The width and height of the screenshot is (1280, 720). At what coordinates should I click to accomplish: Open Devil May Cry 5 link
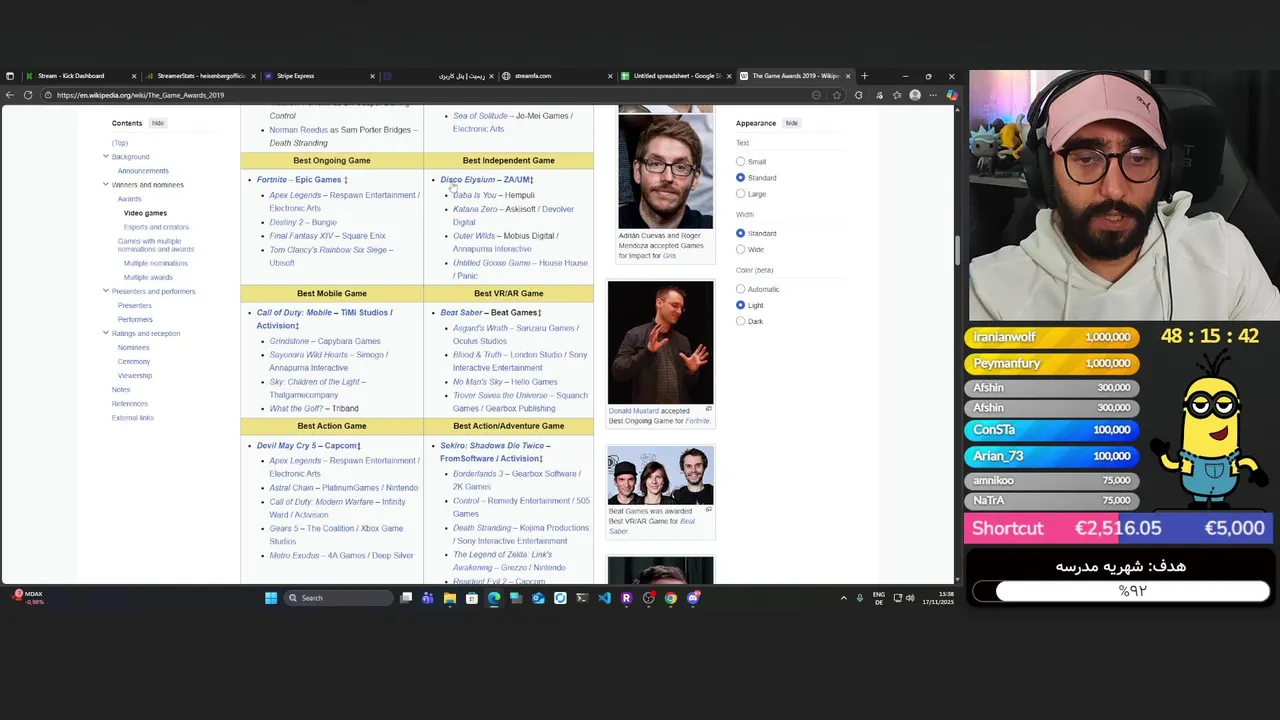pos(286,446)
